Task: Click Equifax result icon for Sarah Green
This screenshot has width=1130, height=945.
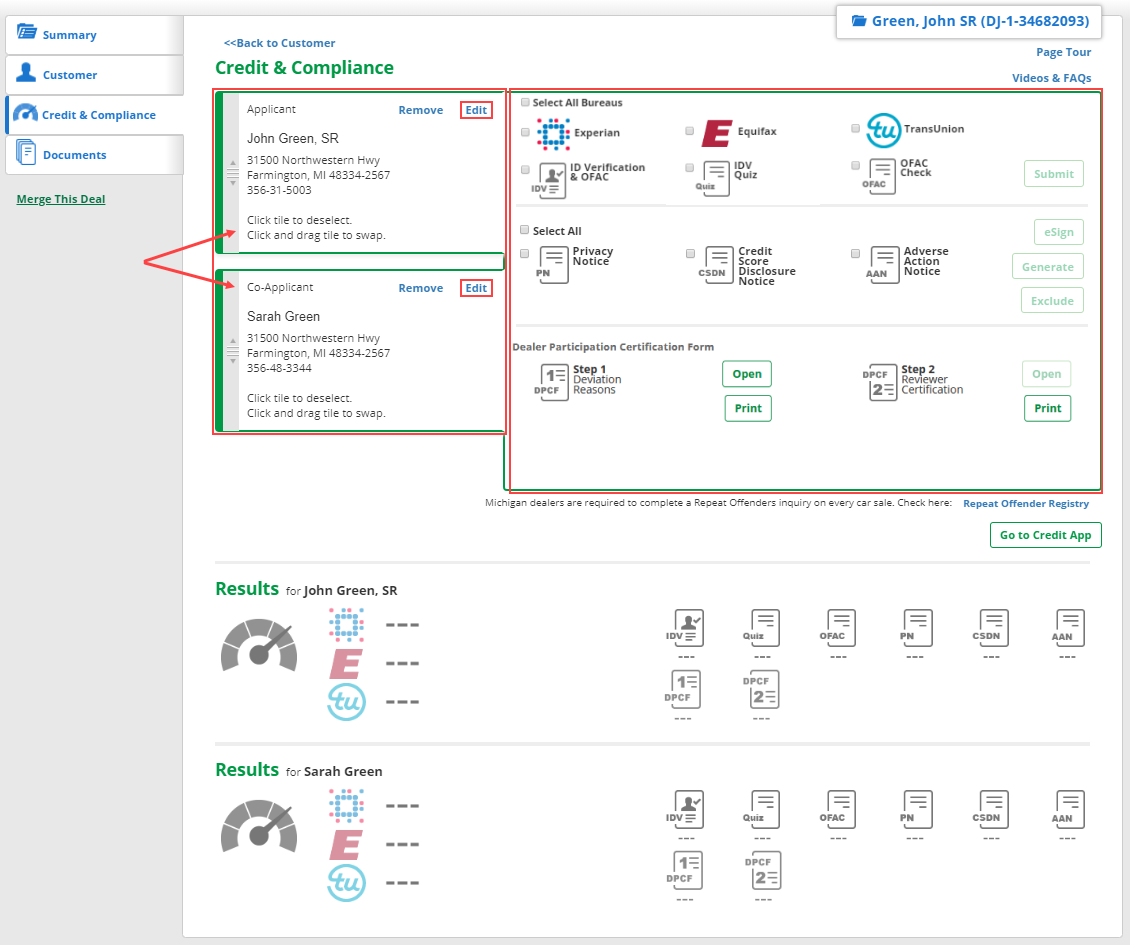Action: [x=346, y=845]
